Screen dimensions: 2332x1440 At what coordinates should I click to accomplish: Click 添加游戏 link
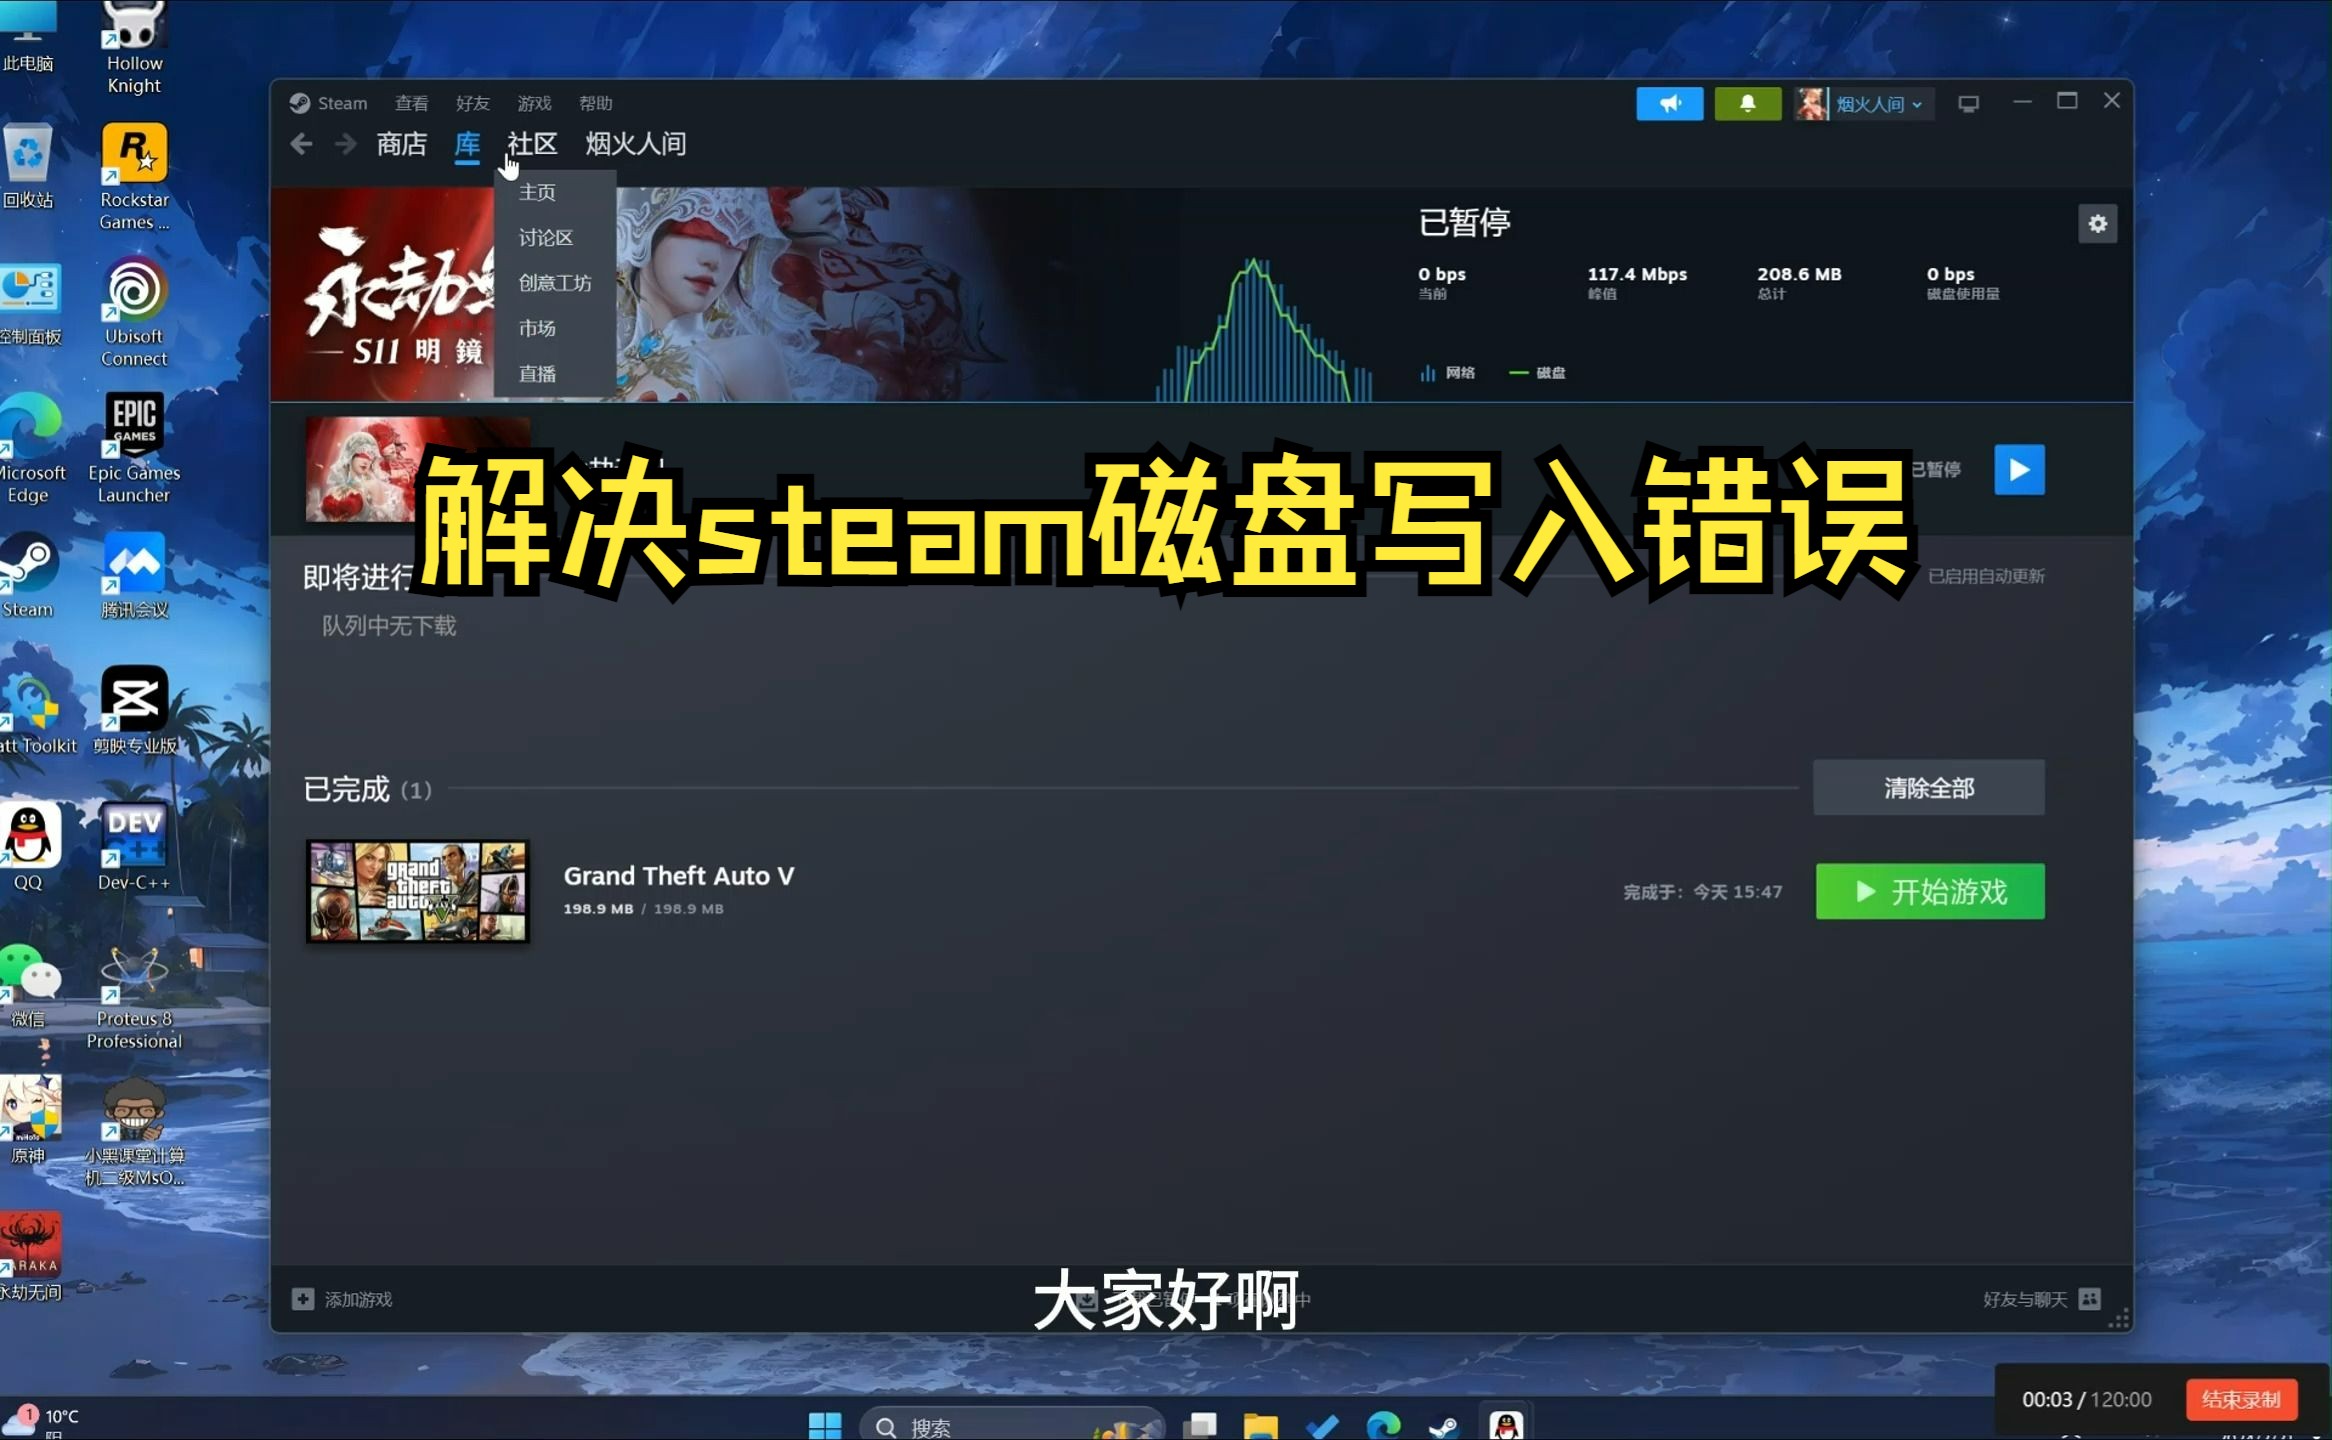358,1299
